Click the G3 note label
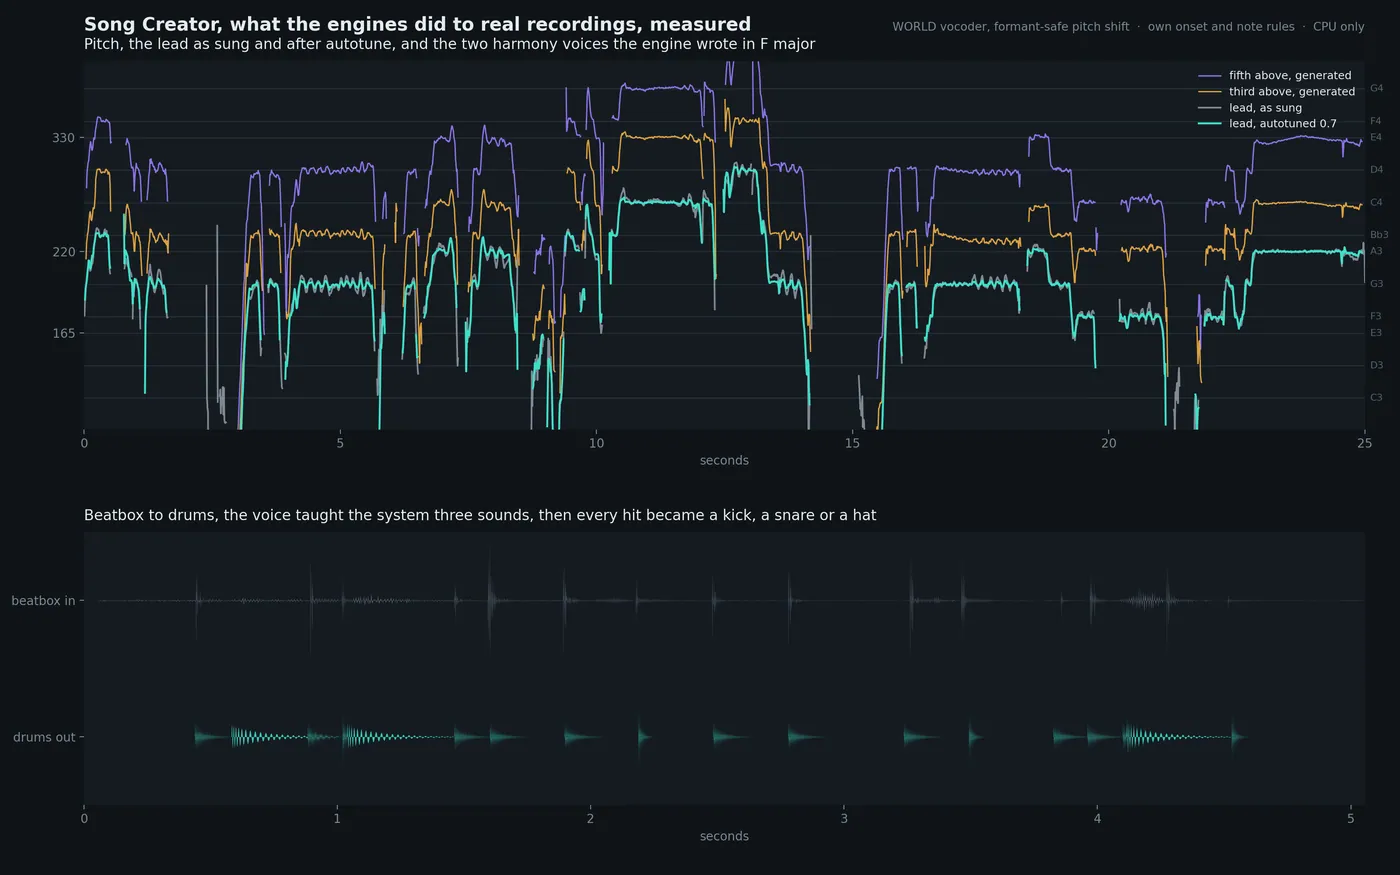 [x=1376, y=284]
